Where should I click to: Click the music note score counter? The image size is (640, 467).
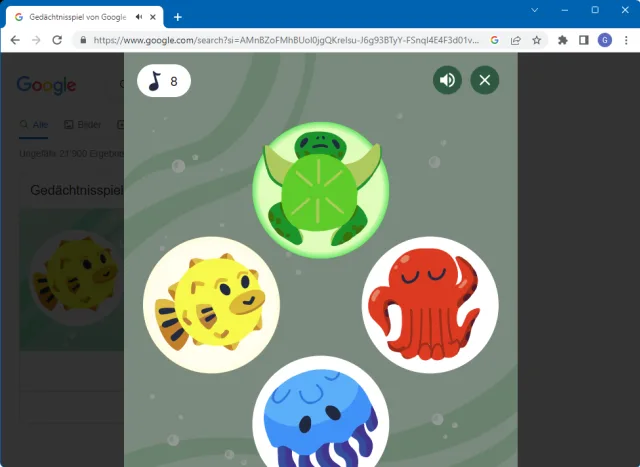pyautogui.click(x=164, y=81)
